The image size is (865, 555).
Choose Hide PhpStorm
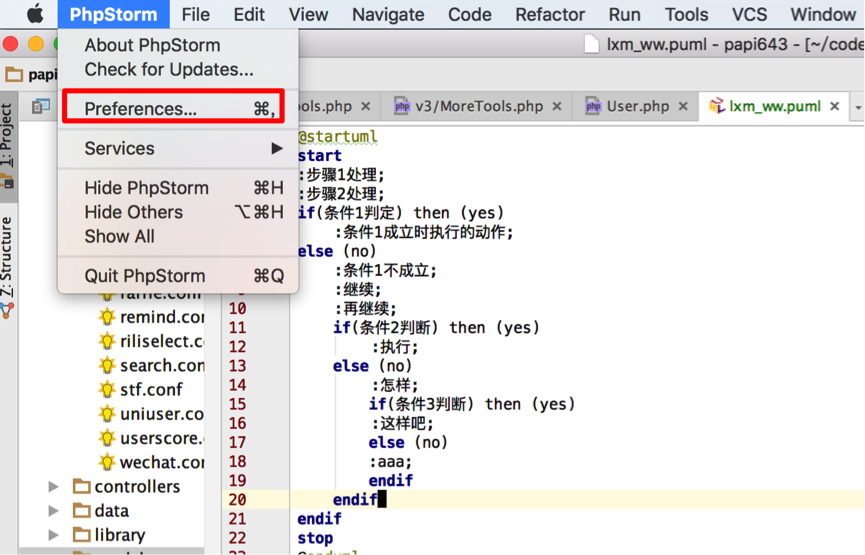tap(178, 188)
